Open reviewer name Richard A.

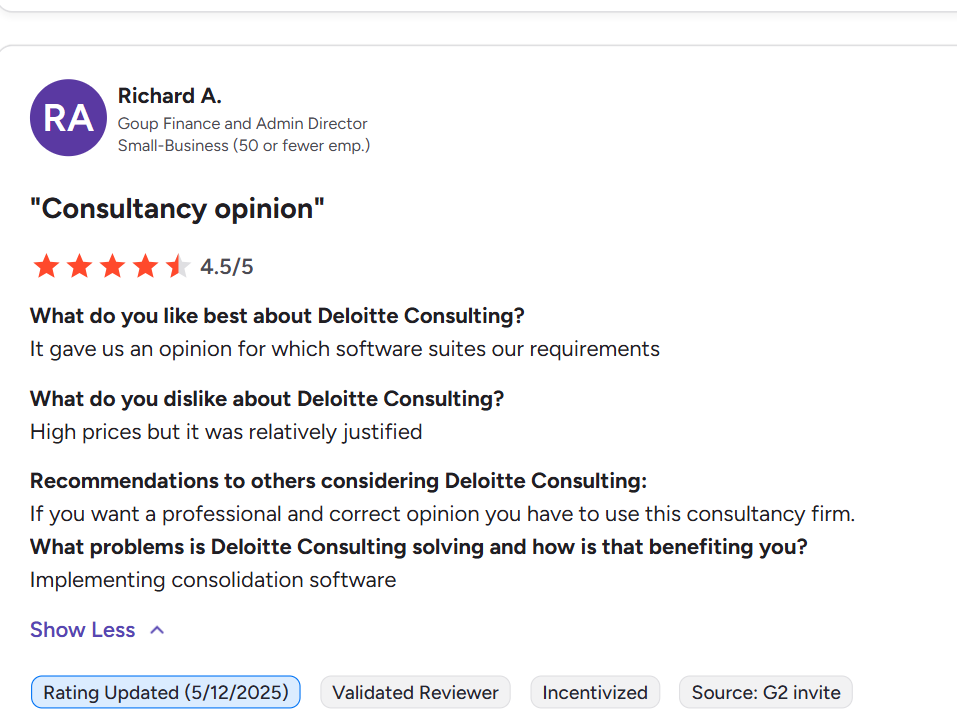pos(169,96)
